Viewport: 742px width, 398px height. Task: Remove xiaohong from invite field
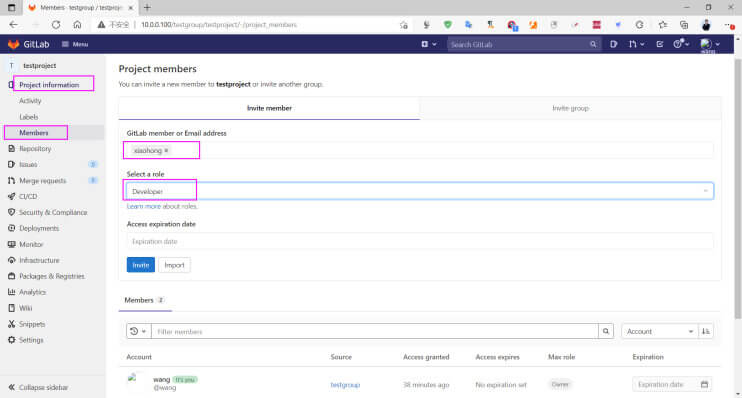[x=166, y=150]
